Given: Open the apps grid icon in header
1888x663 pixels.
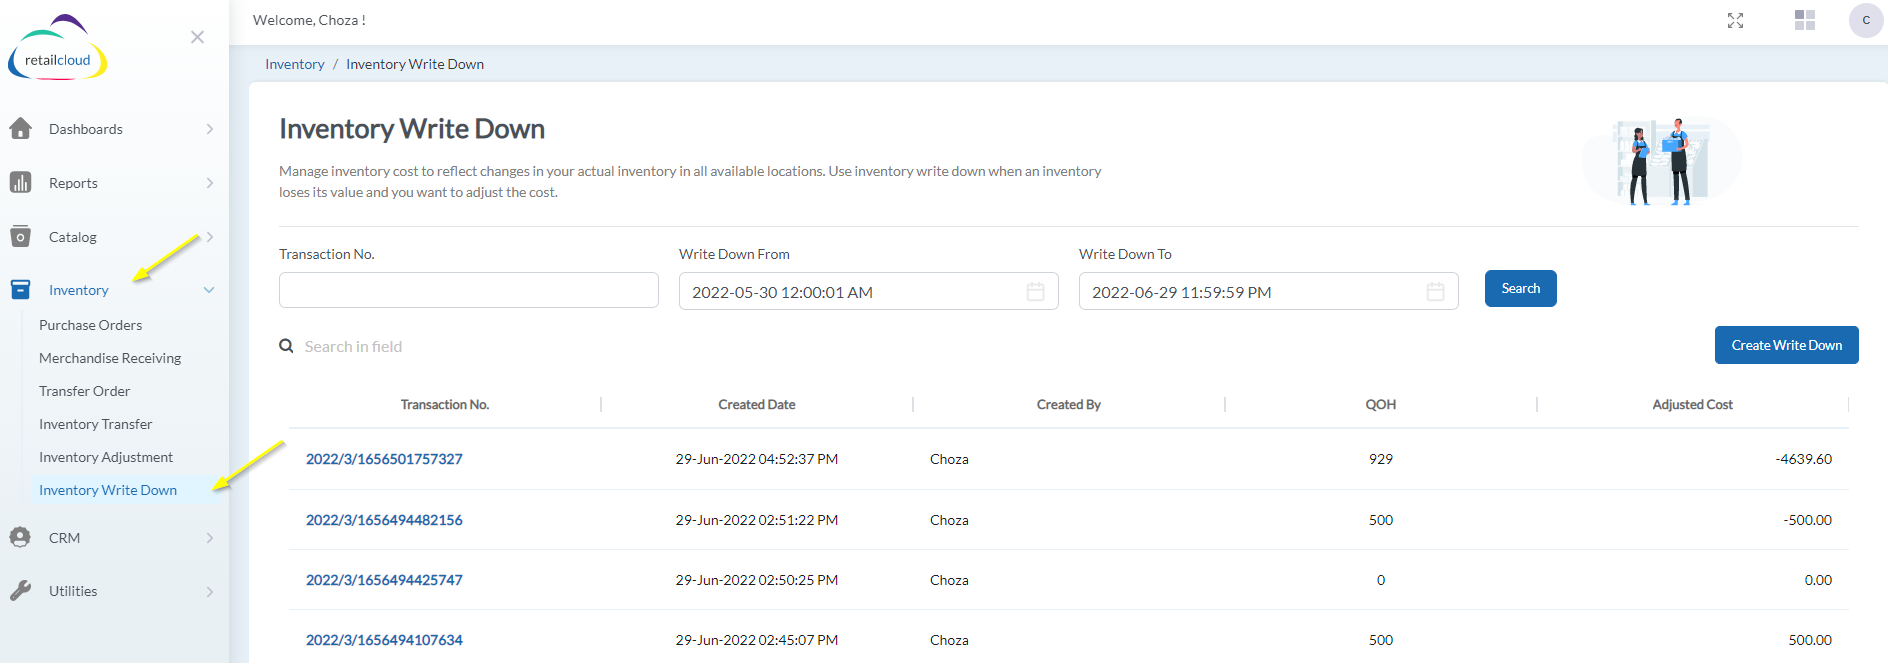Looking at the screenshot, I should [1805, 20].
